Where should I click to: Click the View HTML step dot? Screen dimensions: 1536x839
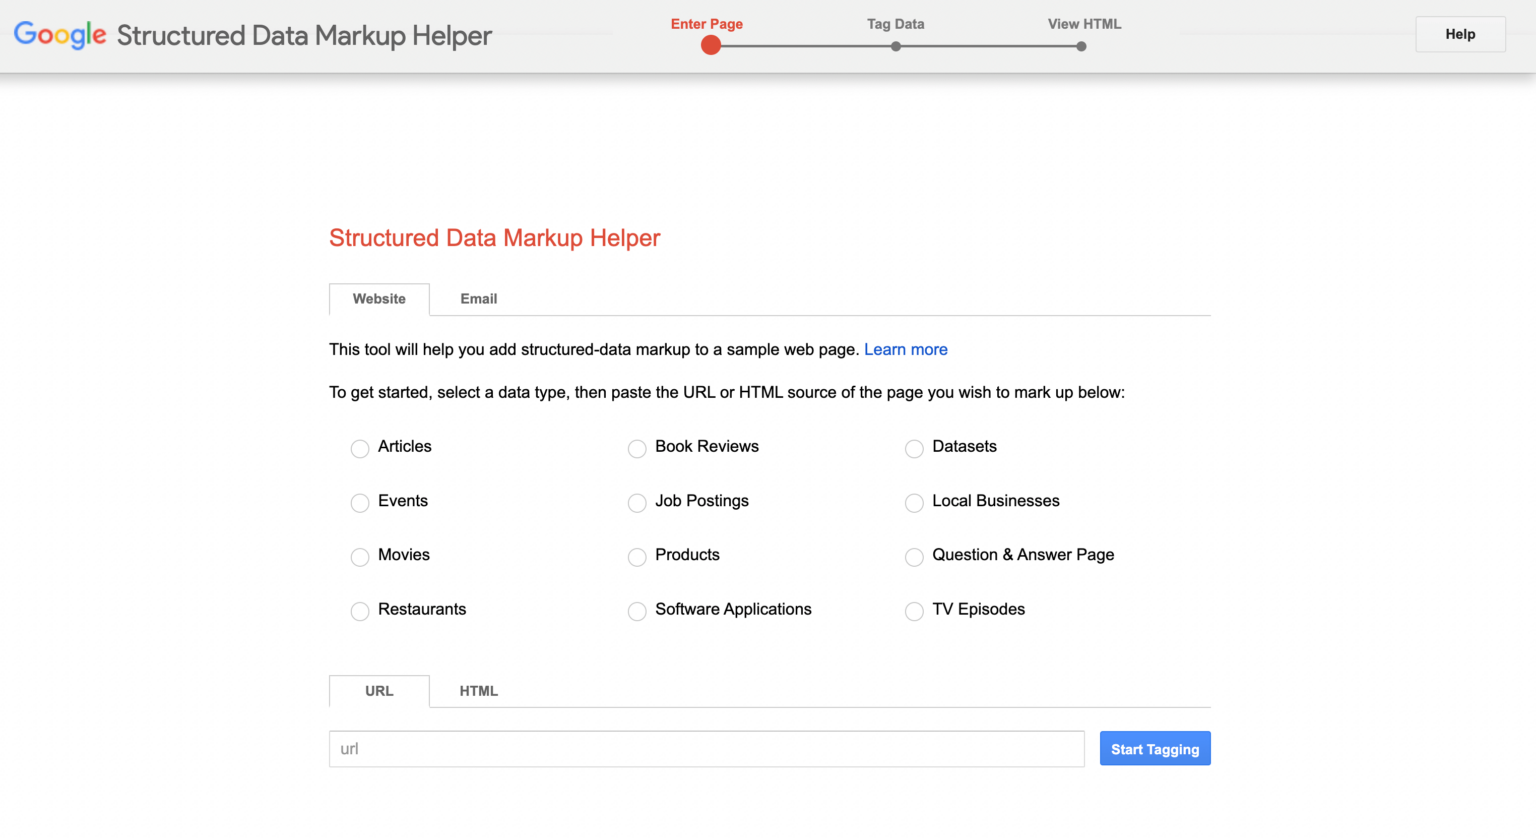click(x=1081, y=46)
